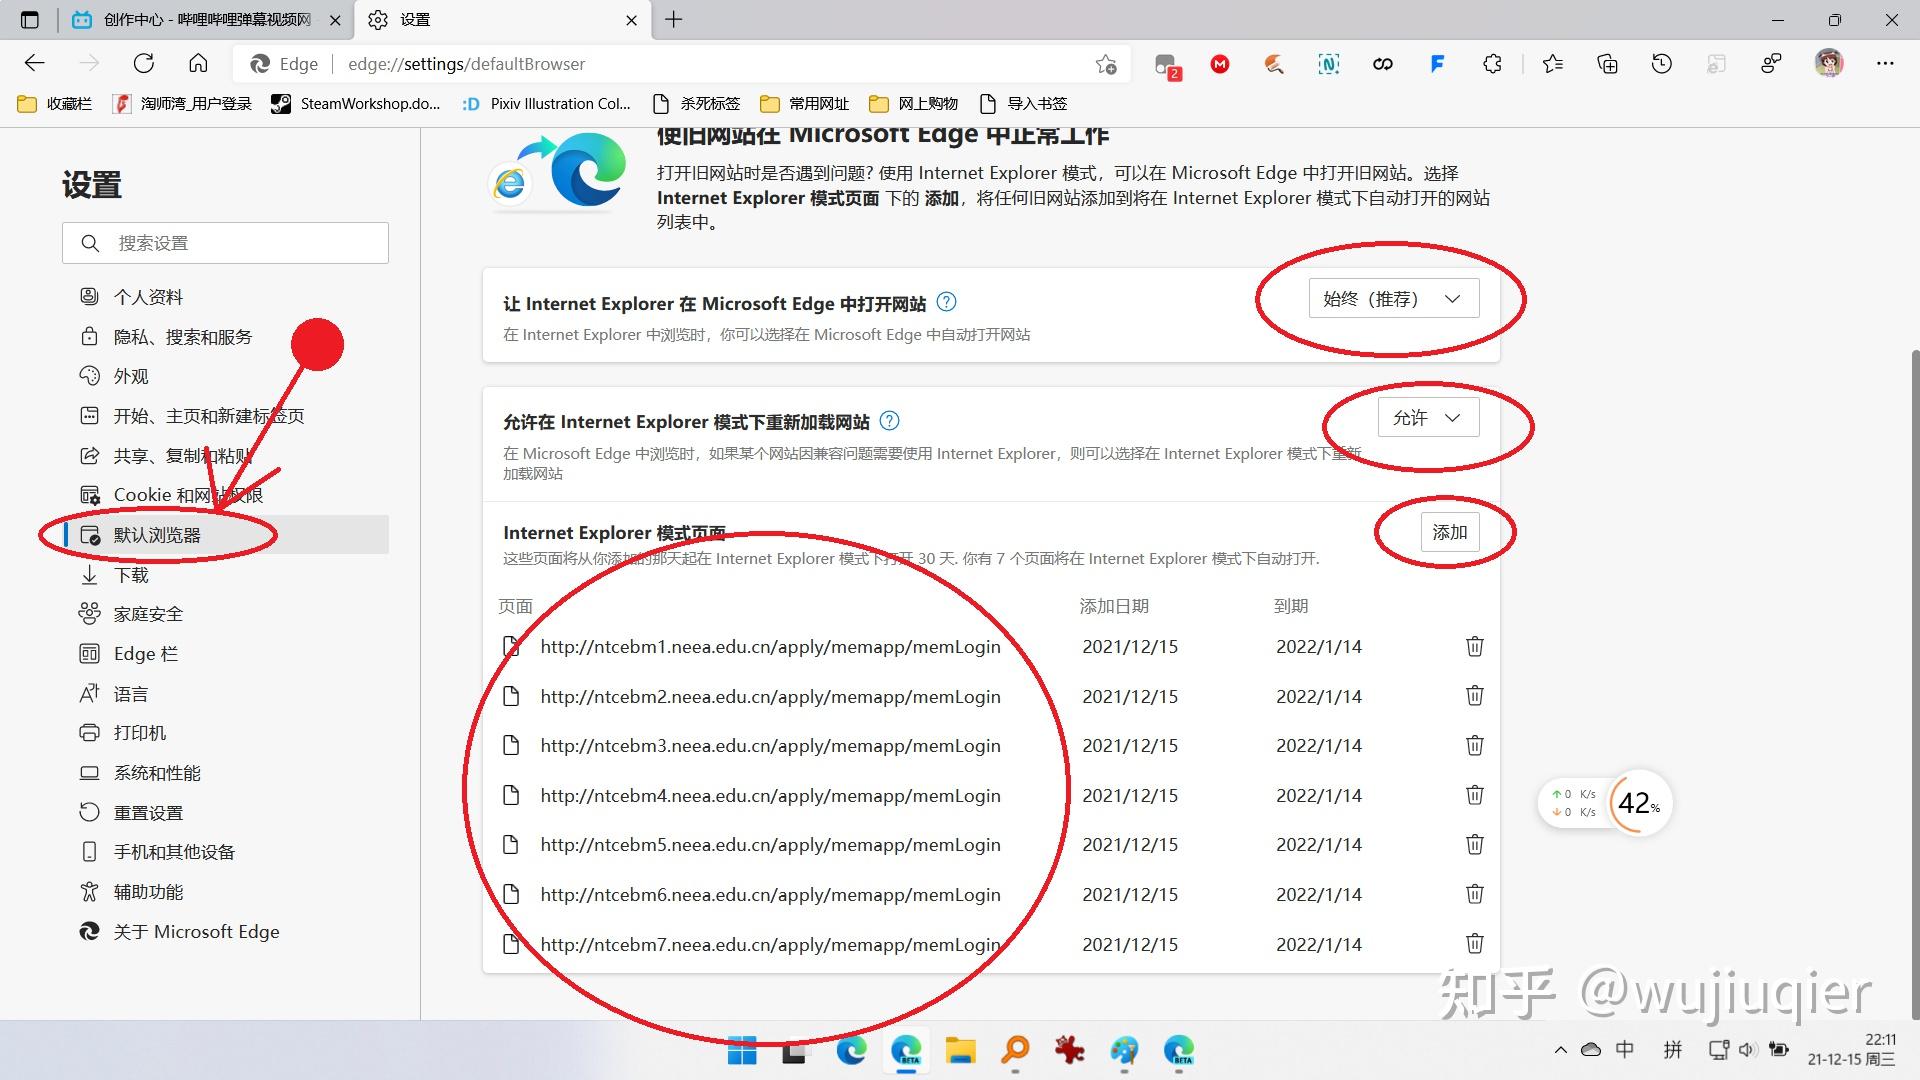This screenshot has height=1080, width=1920.
Task: Go to the home page icon
Action: click(198, 63)
